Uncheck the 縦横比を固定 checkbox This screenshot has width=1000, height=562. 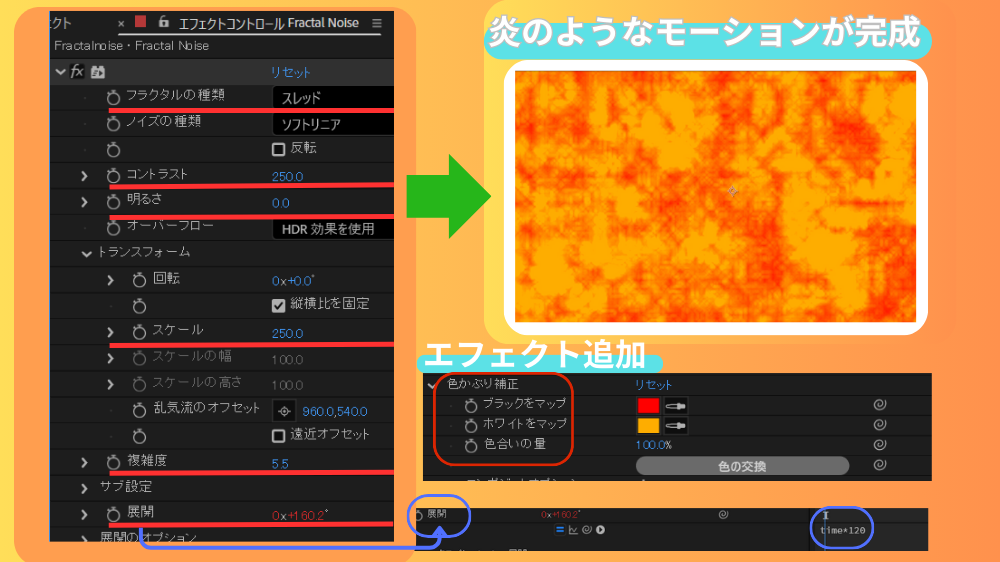tap(279, 305)
